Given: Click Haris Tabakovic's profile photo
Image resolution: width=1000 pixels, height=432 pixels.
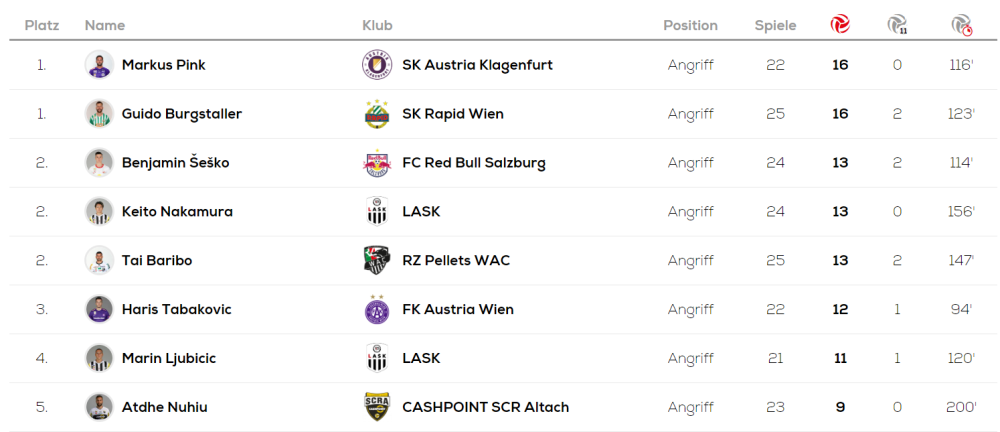Looking at the screenshot, I should [x=98, y=310].
